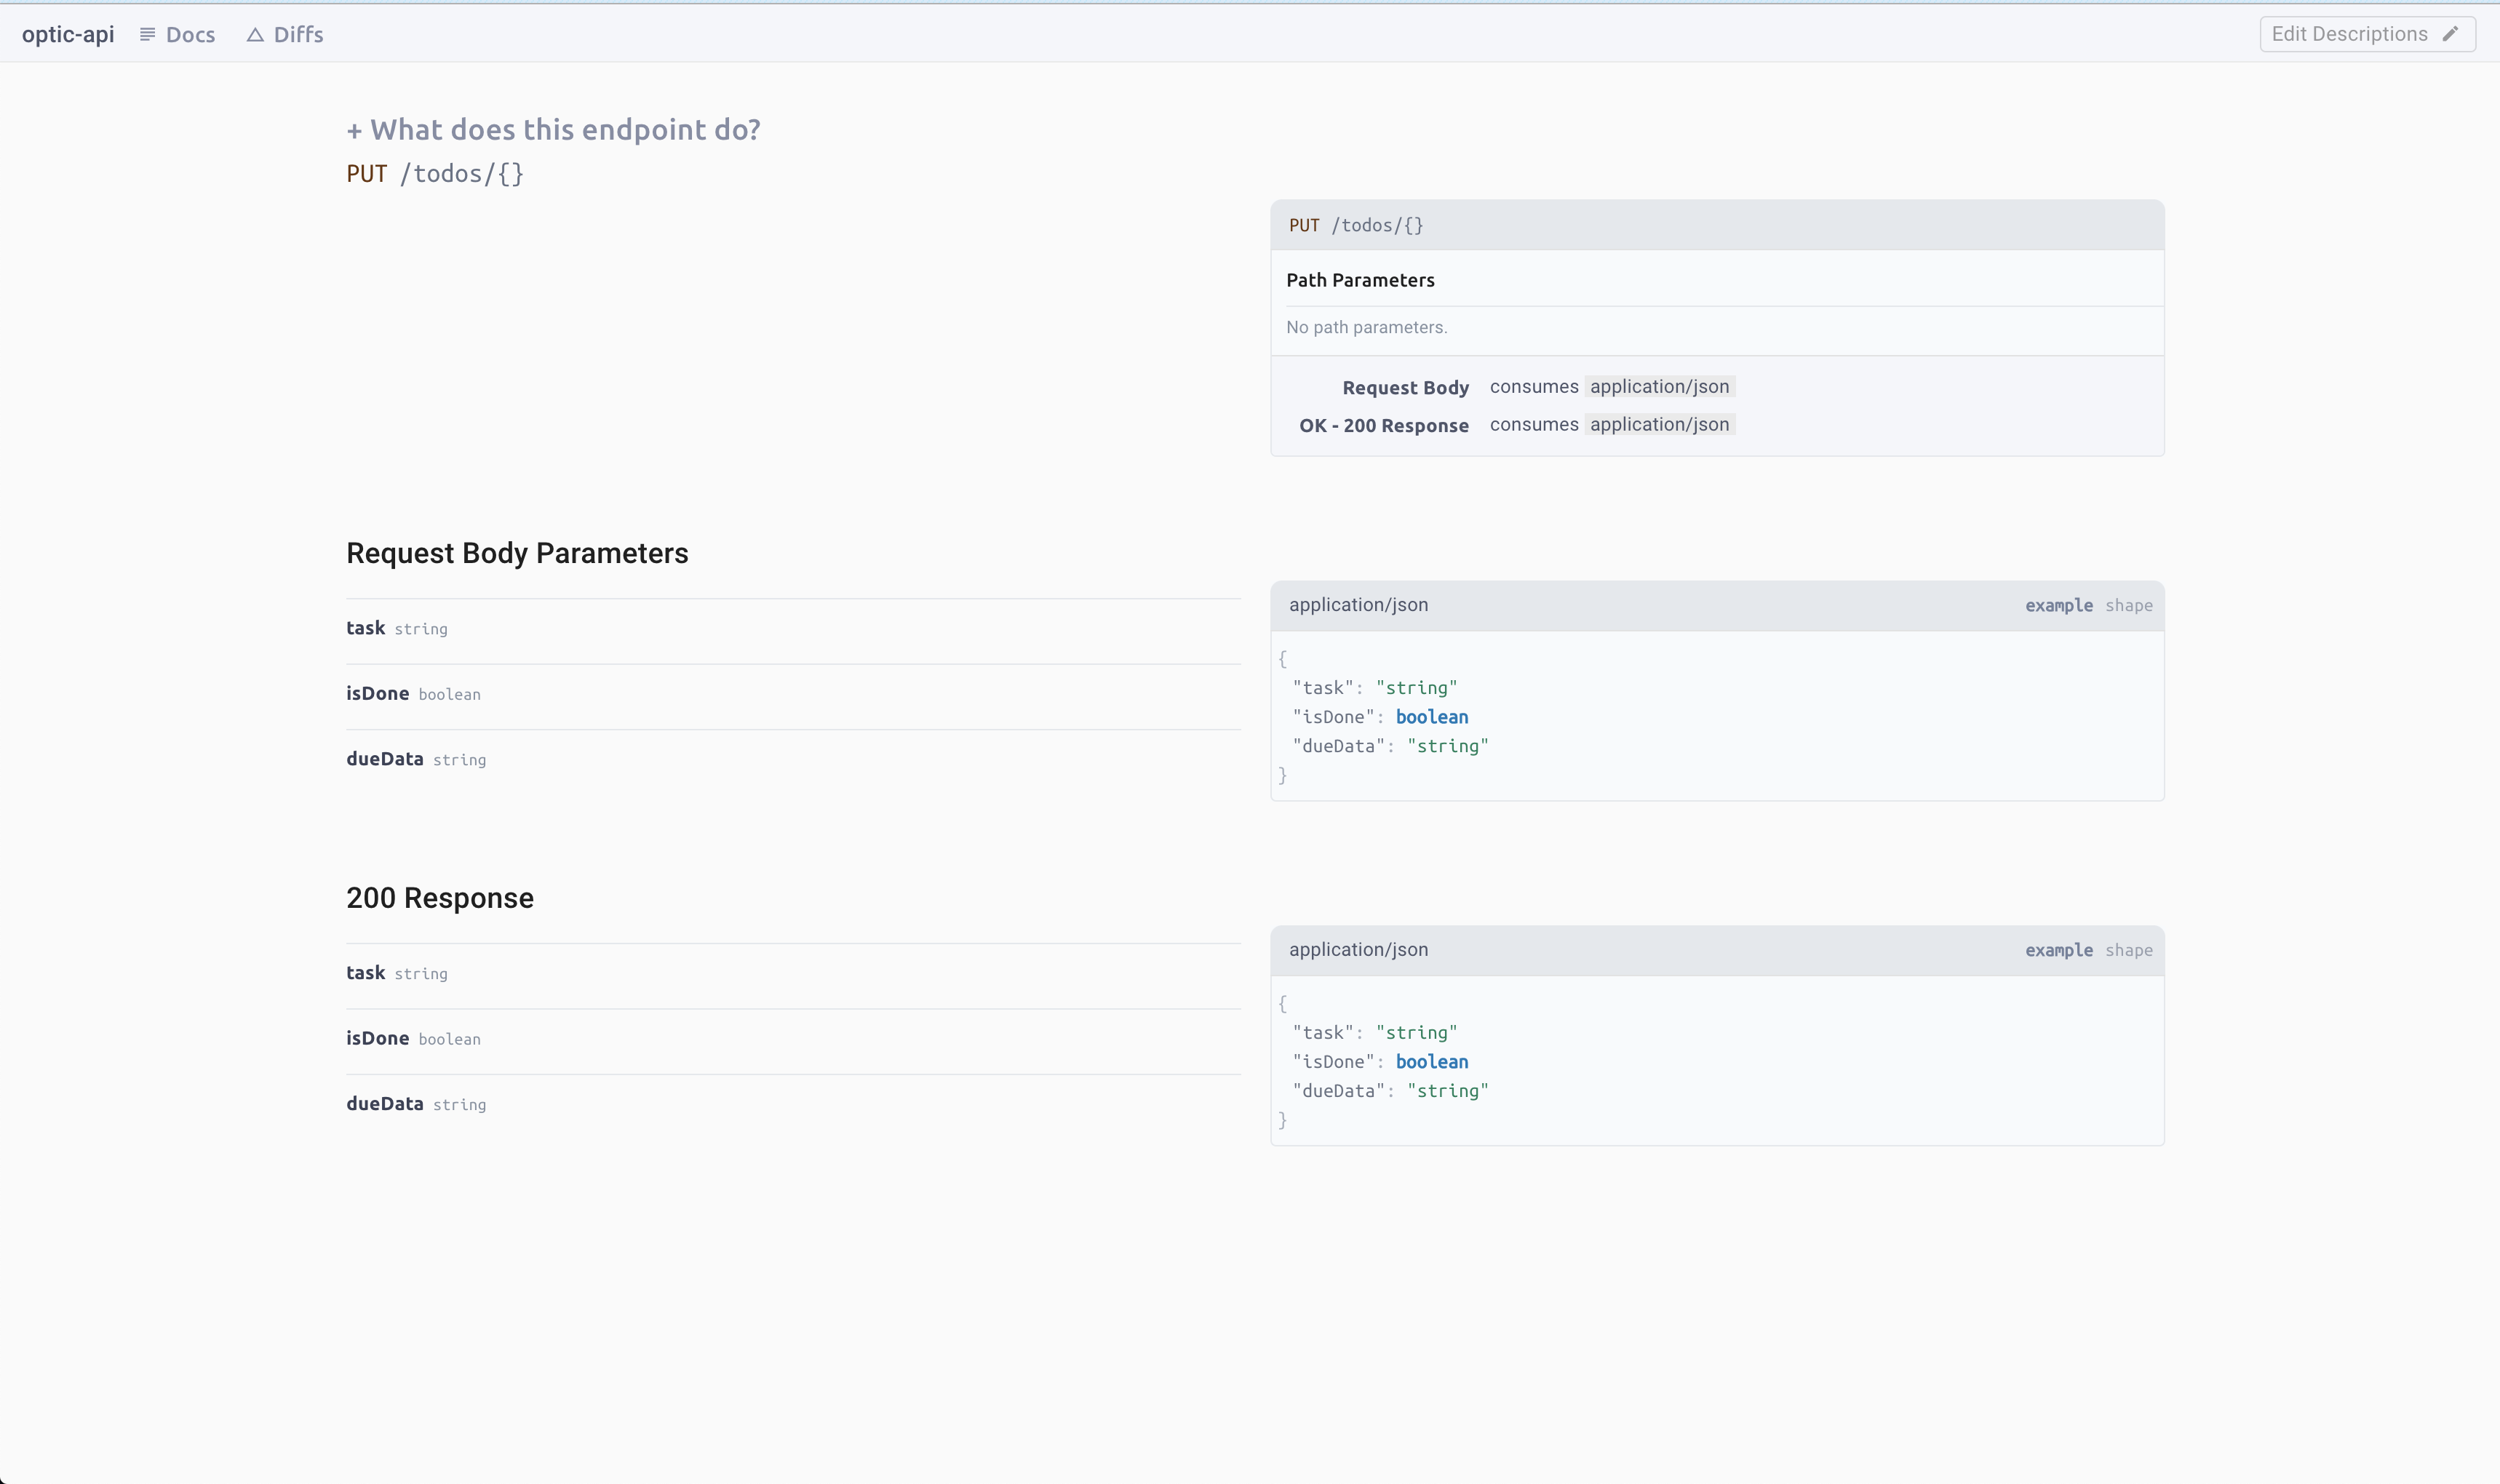Switch to shape view for 200 response panel

tap(2128, 950)
